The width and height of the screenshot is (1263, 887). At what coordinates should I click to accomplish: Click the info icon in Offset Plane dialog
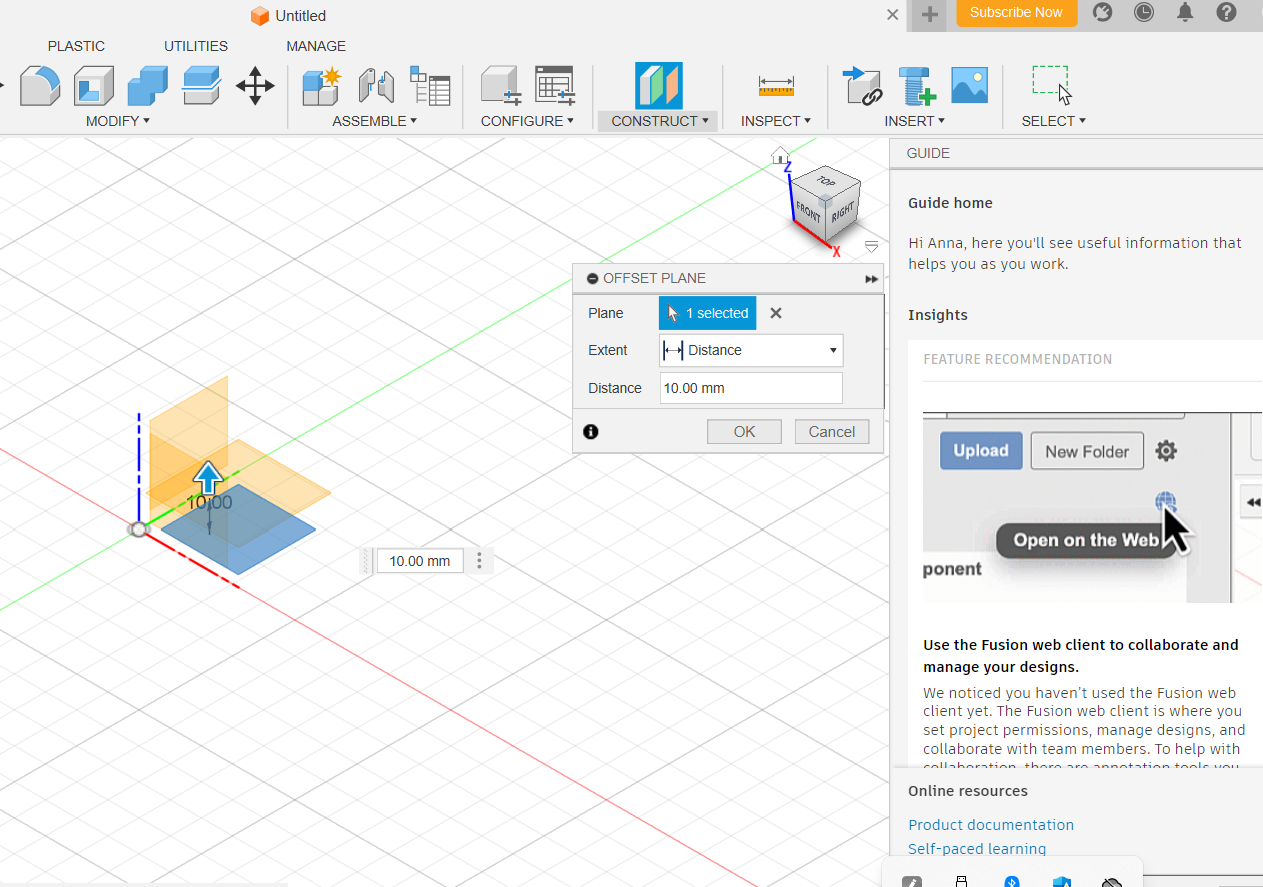coord(590,432)
